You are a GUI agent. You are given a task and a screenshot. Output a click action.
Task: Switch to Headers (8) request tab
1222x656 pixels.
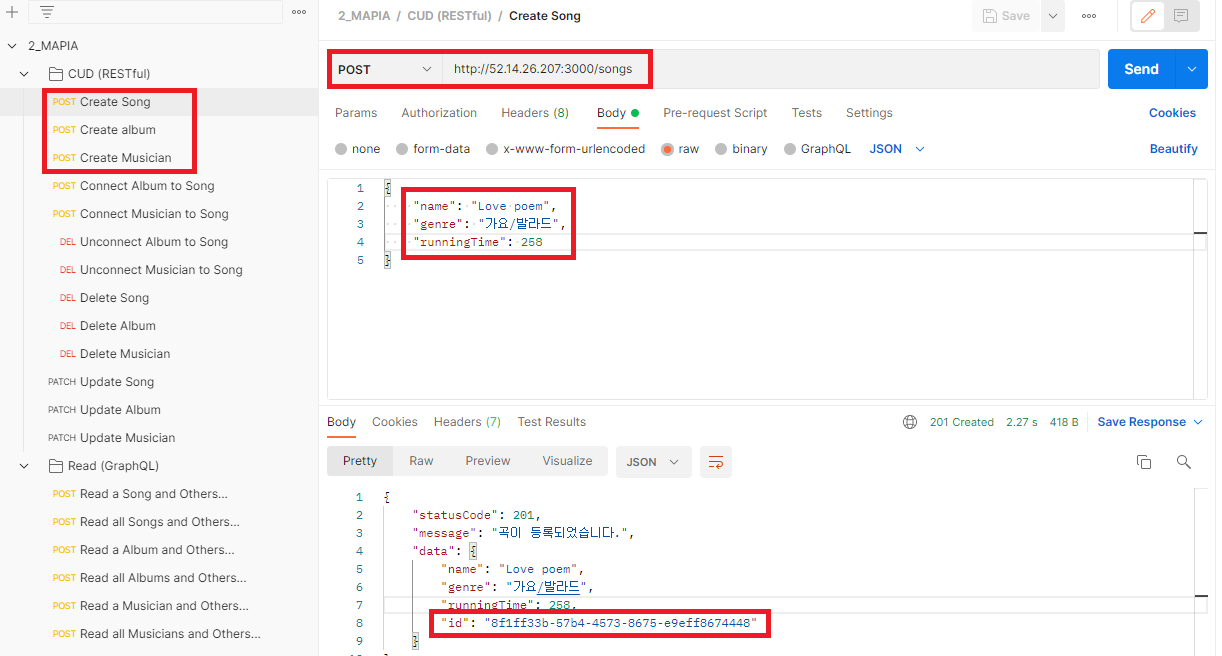[x=535, y=113]
